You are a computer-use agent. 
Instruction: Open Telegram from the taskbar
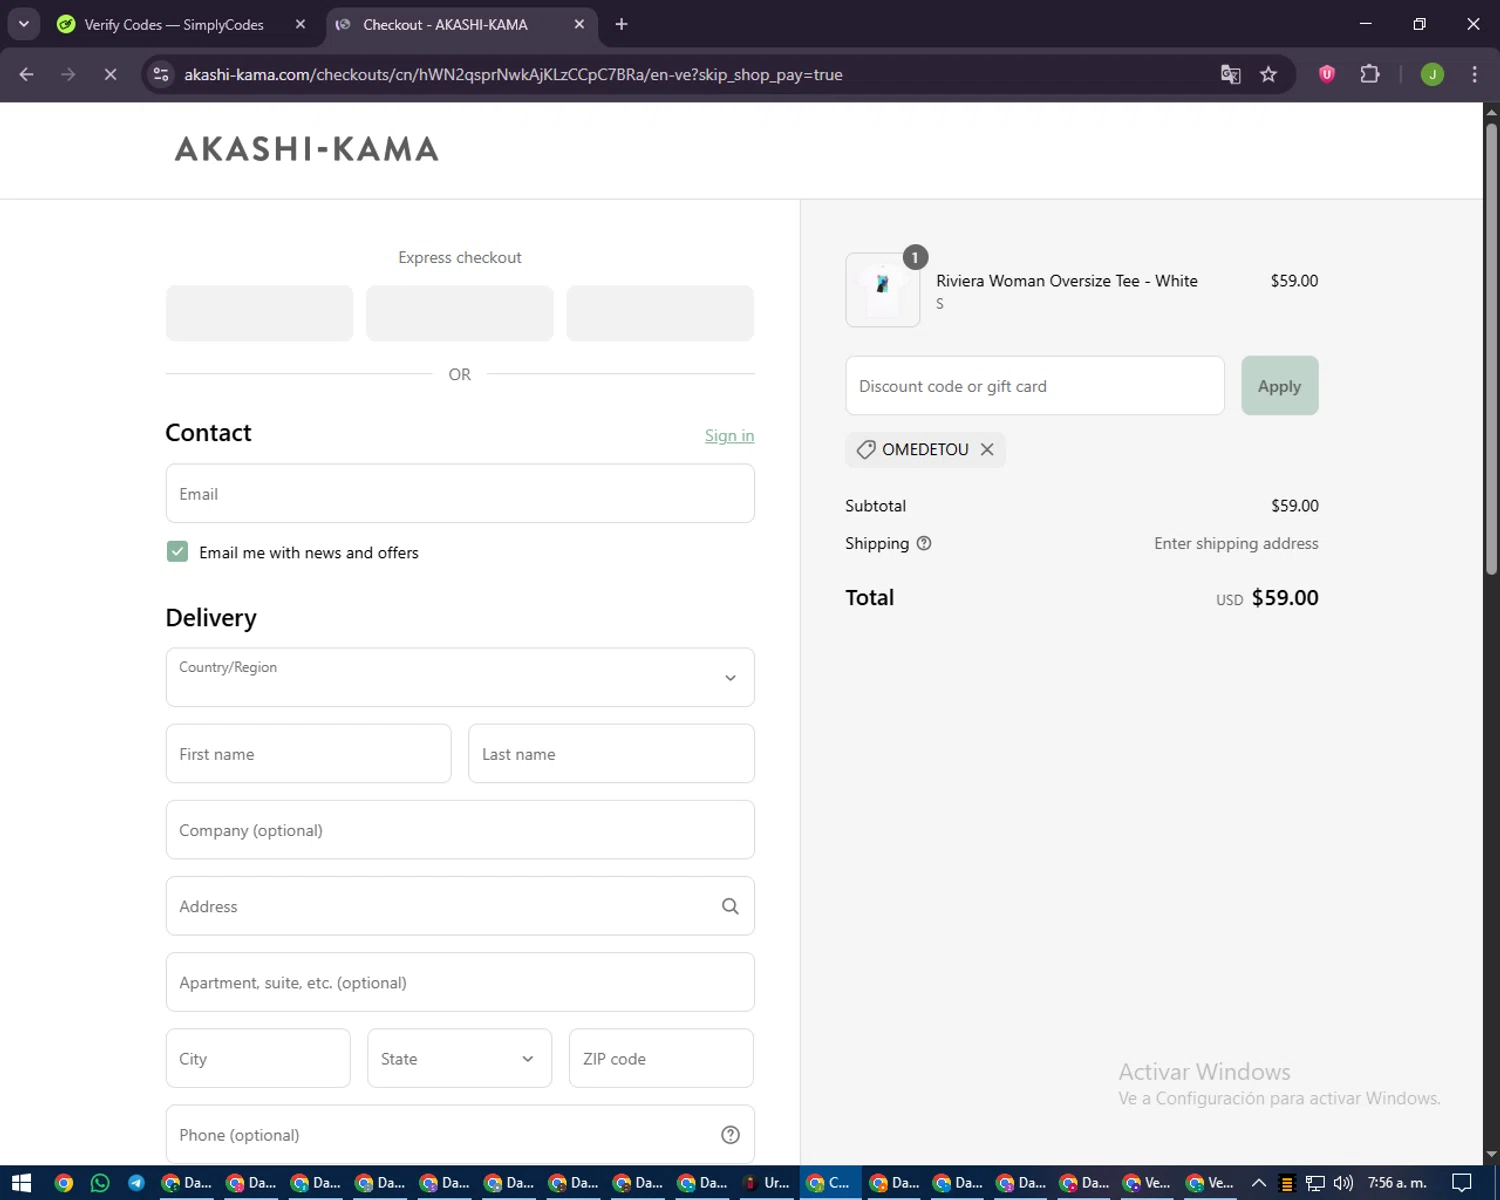[136, 1183]
